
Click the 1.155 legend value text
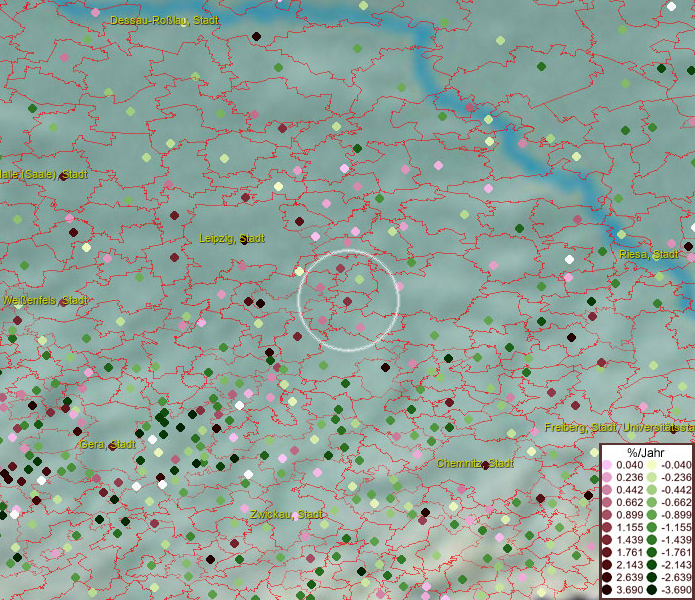click(629, 527)
